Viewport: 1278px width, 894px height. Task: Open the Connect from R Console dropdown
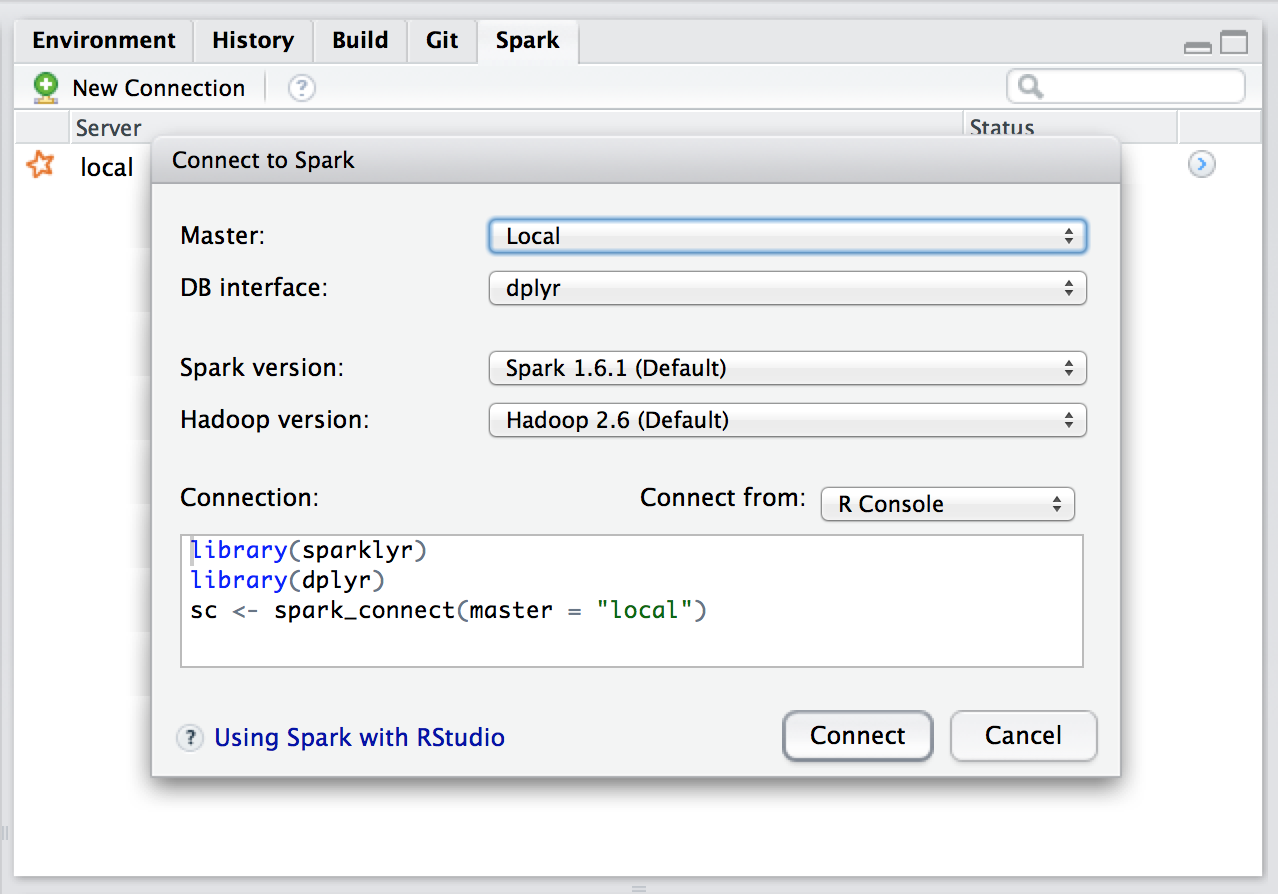(948, 504)
